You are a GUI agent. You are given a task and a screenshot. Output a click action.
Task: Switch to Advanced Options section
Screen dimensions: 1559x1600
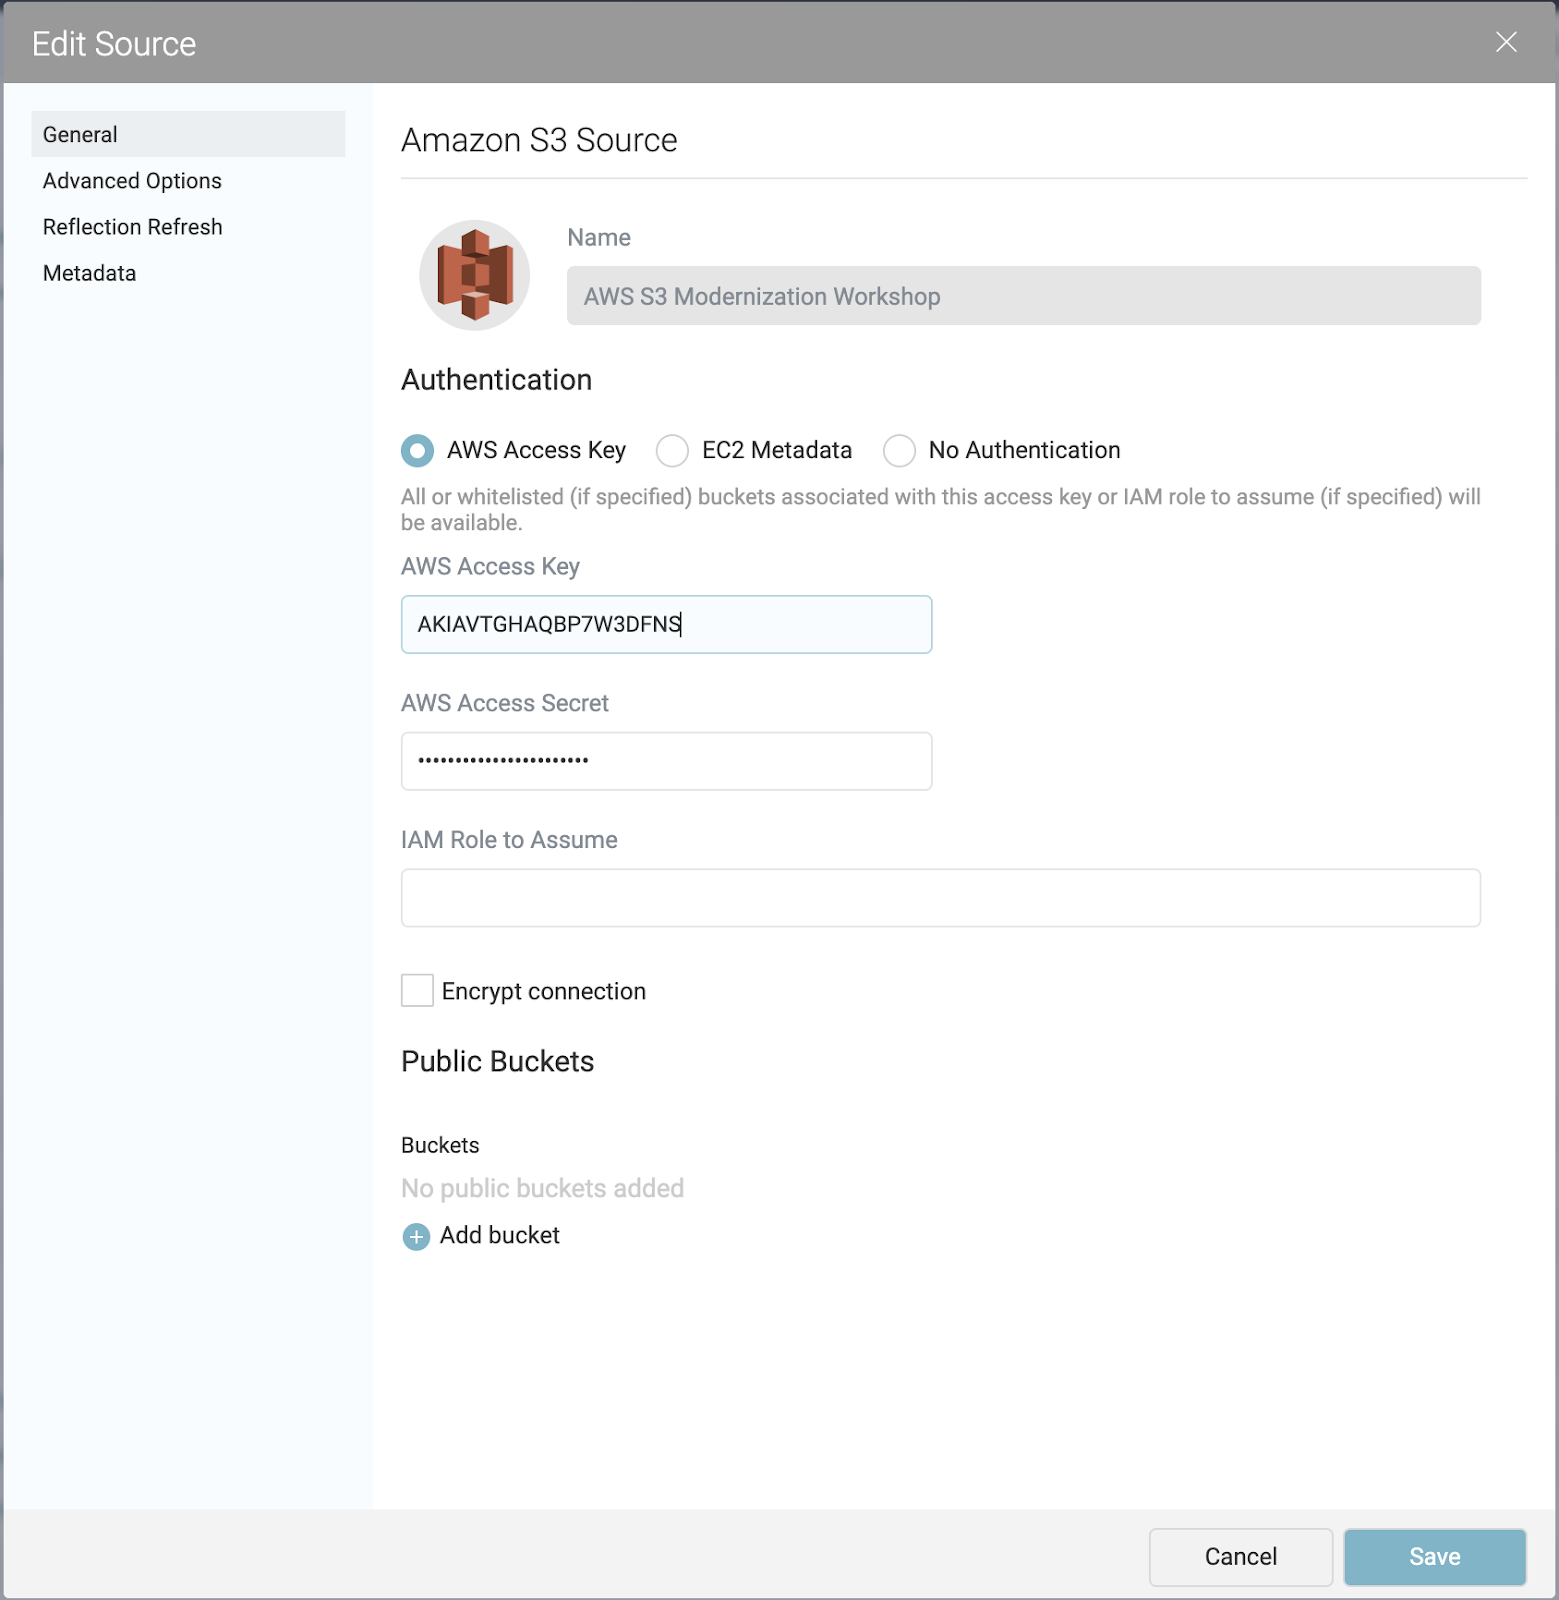point(132,181)
